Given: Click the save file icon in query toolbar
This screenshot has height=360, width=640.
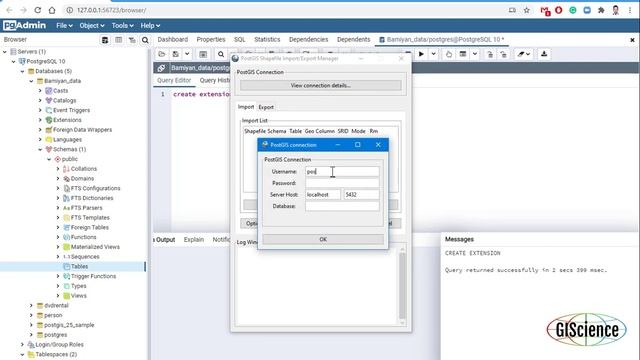Looking at the screenshot, I should (176, 54).
